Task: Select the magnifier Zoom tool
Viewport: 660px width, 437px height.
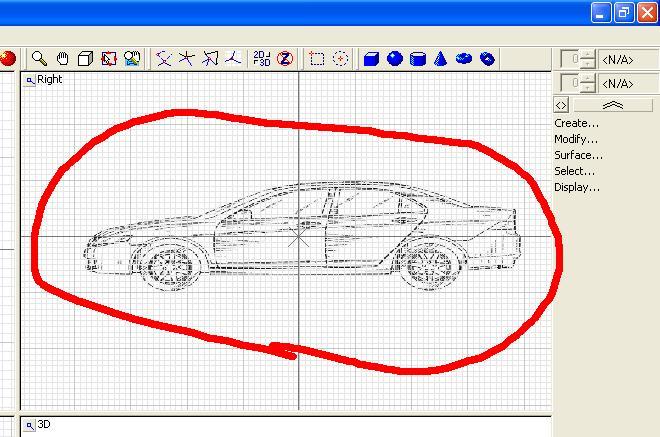Action: pos(39,59)
